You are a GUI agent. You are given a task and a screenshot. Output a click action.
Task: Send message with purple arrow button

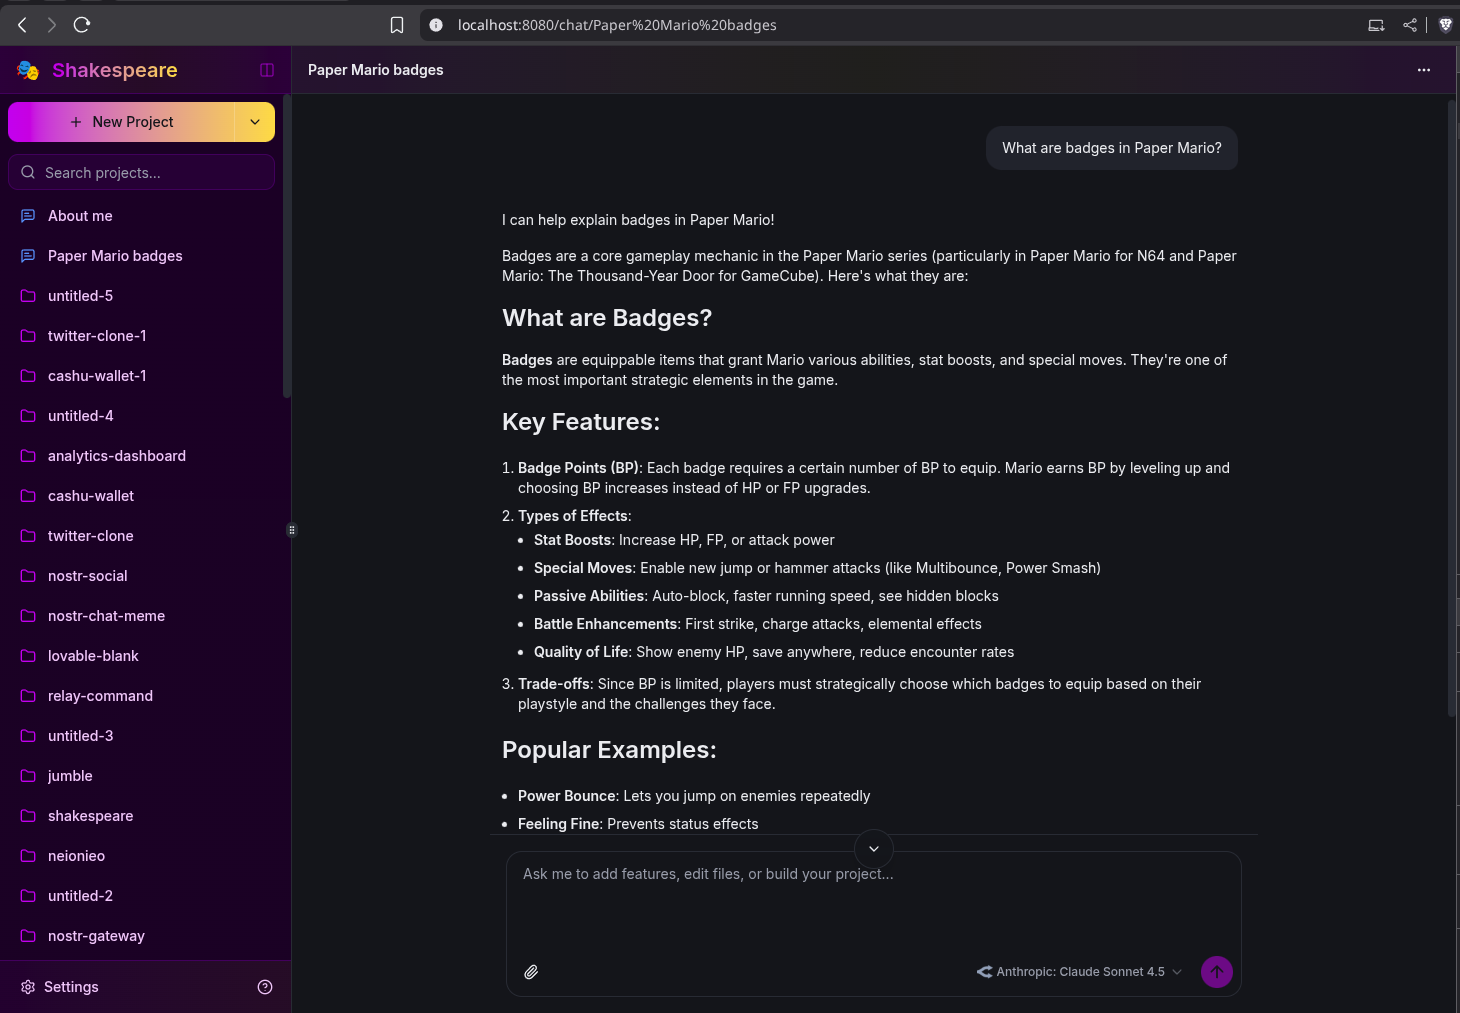point(1216,972)
